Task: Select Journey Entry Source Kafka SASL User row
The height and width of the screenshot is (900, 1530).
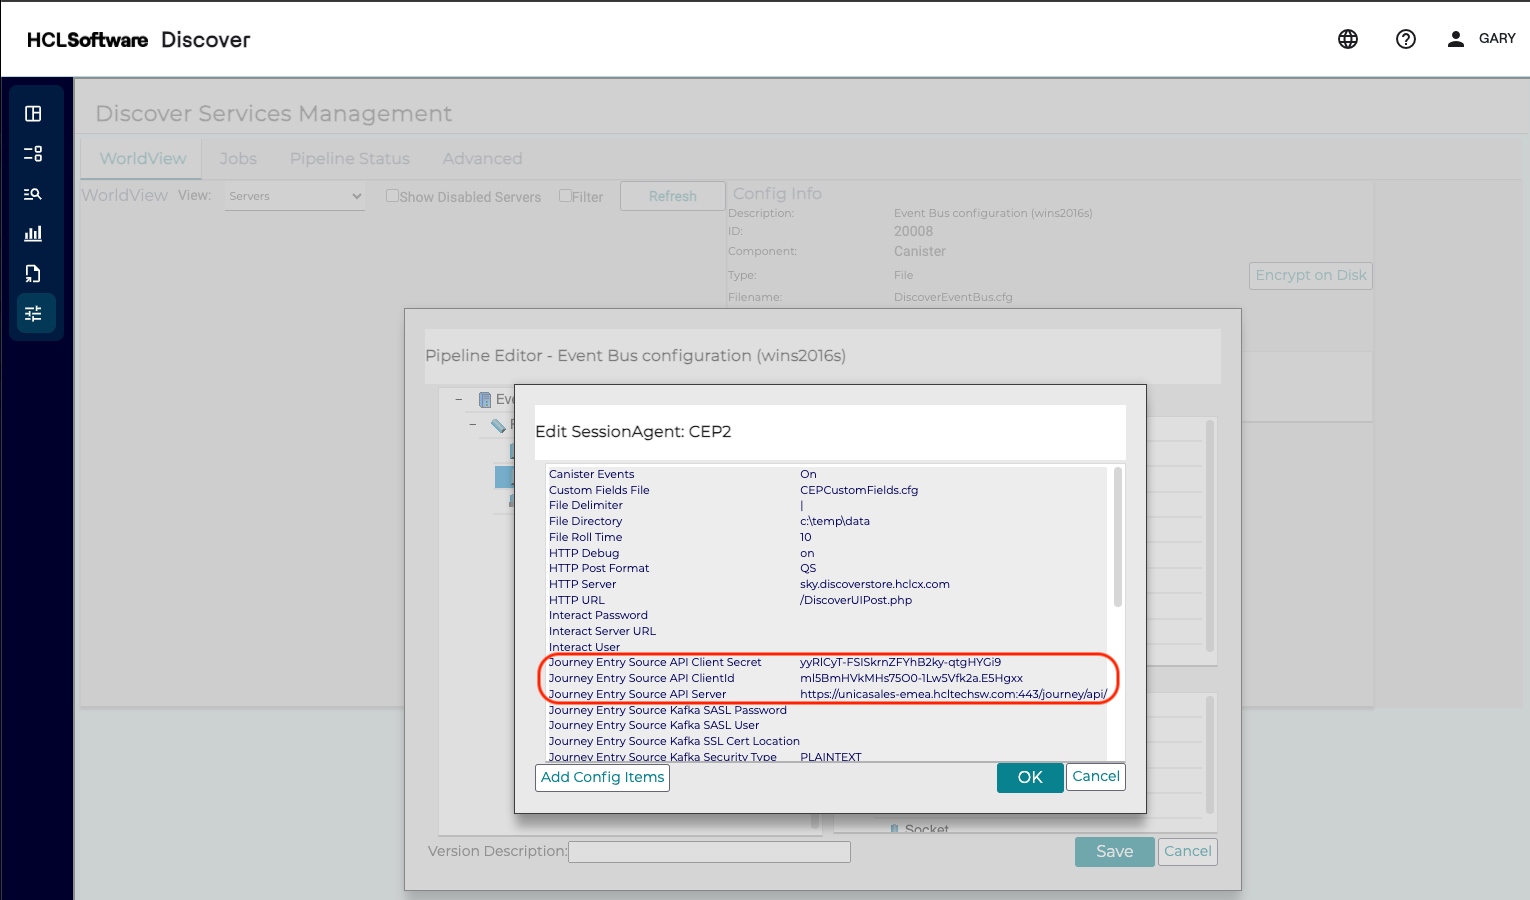Action: [826, 725]
